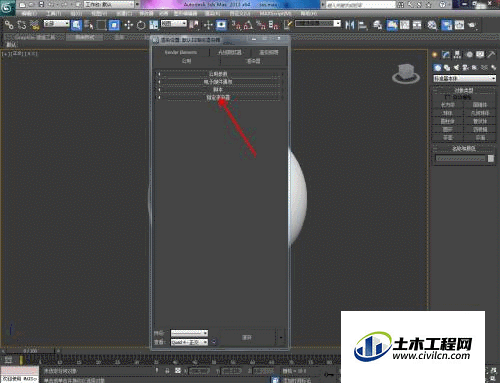This screenshot has height=383, width=500.
Task: Open the named selection sets dropdown
Action: 318,24
